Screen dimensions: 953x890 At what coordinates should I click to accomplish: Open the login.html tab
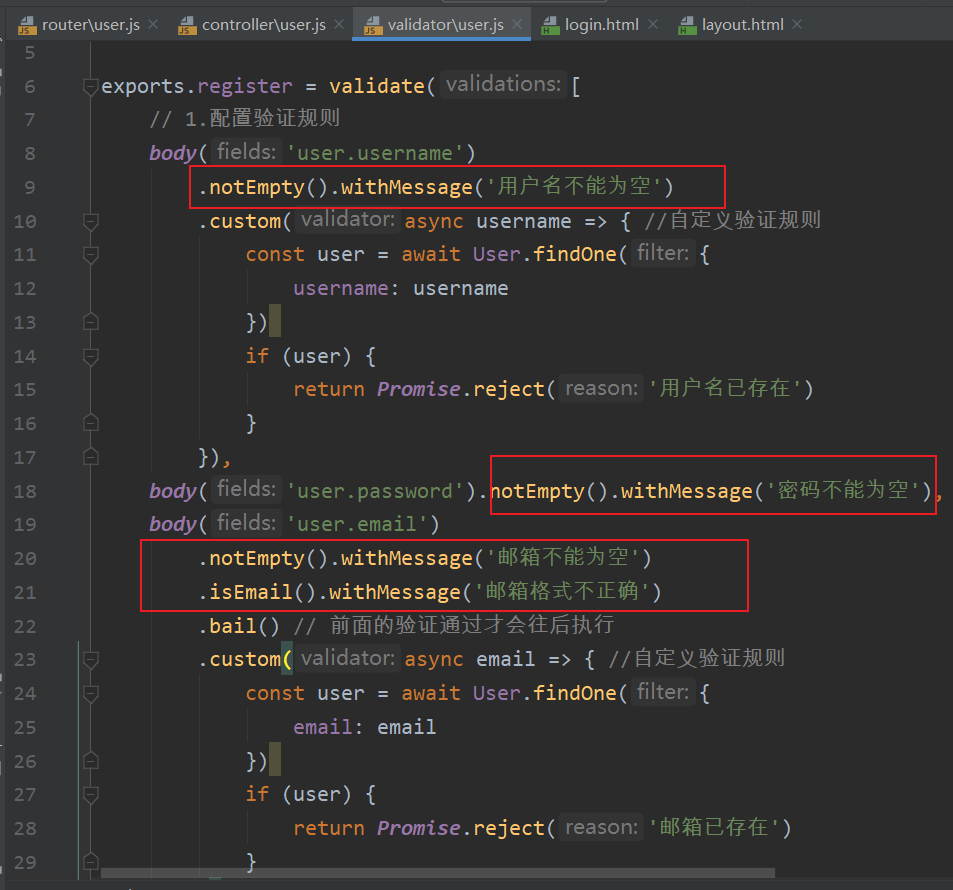[602, 25]
